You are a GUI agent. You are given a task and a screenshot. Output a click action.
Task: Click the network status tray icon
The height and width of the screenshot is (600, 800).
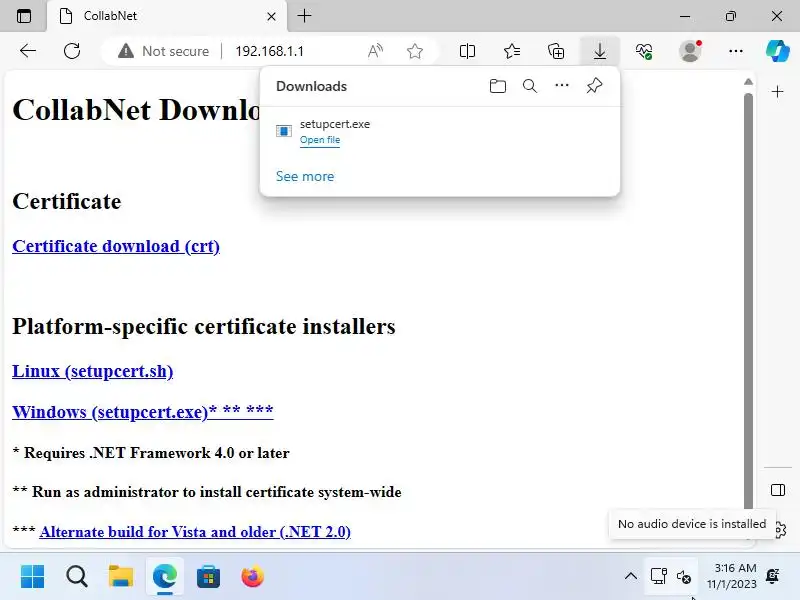659,577
